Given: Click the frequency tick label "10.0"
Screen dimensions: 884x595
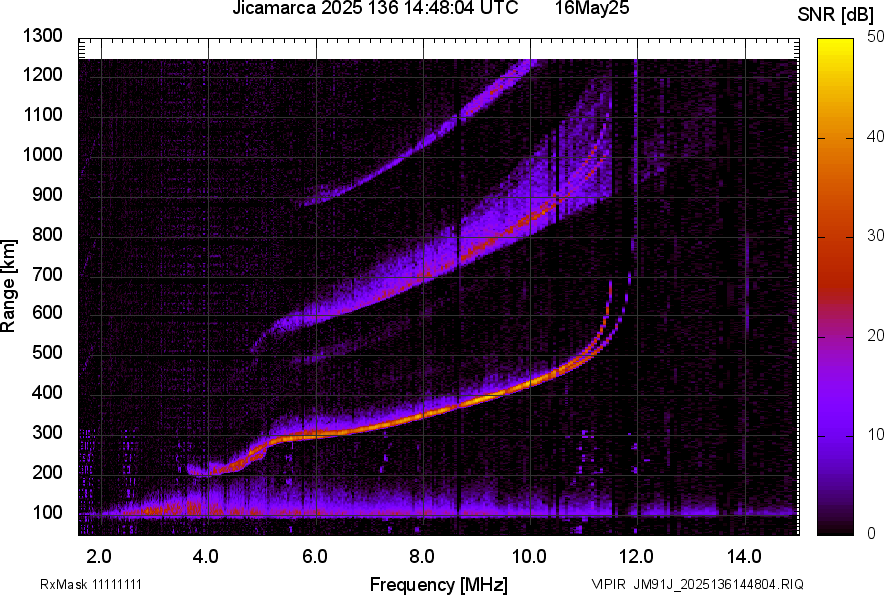Looking at the screenshot, I should (529, 557).
